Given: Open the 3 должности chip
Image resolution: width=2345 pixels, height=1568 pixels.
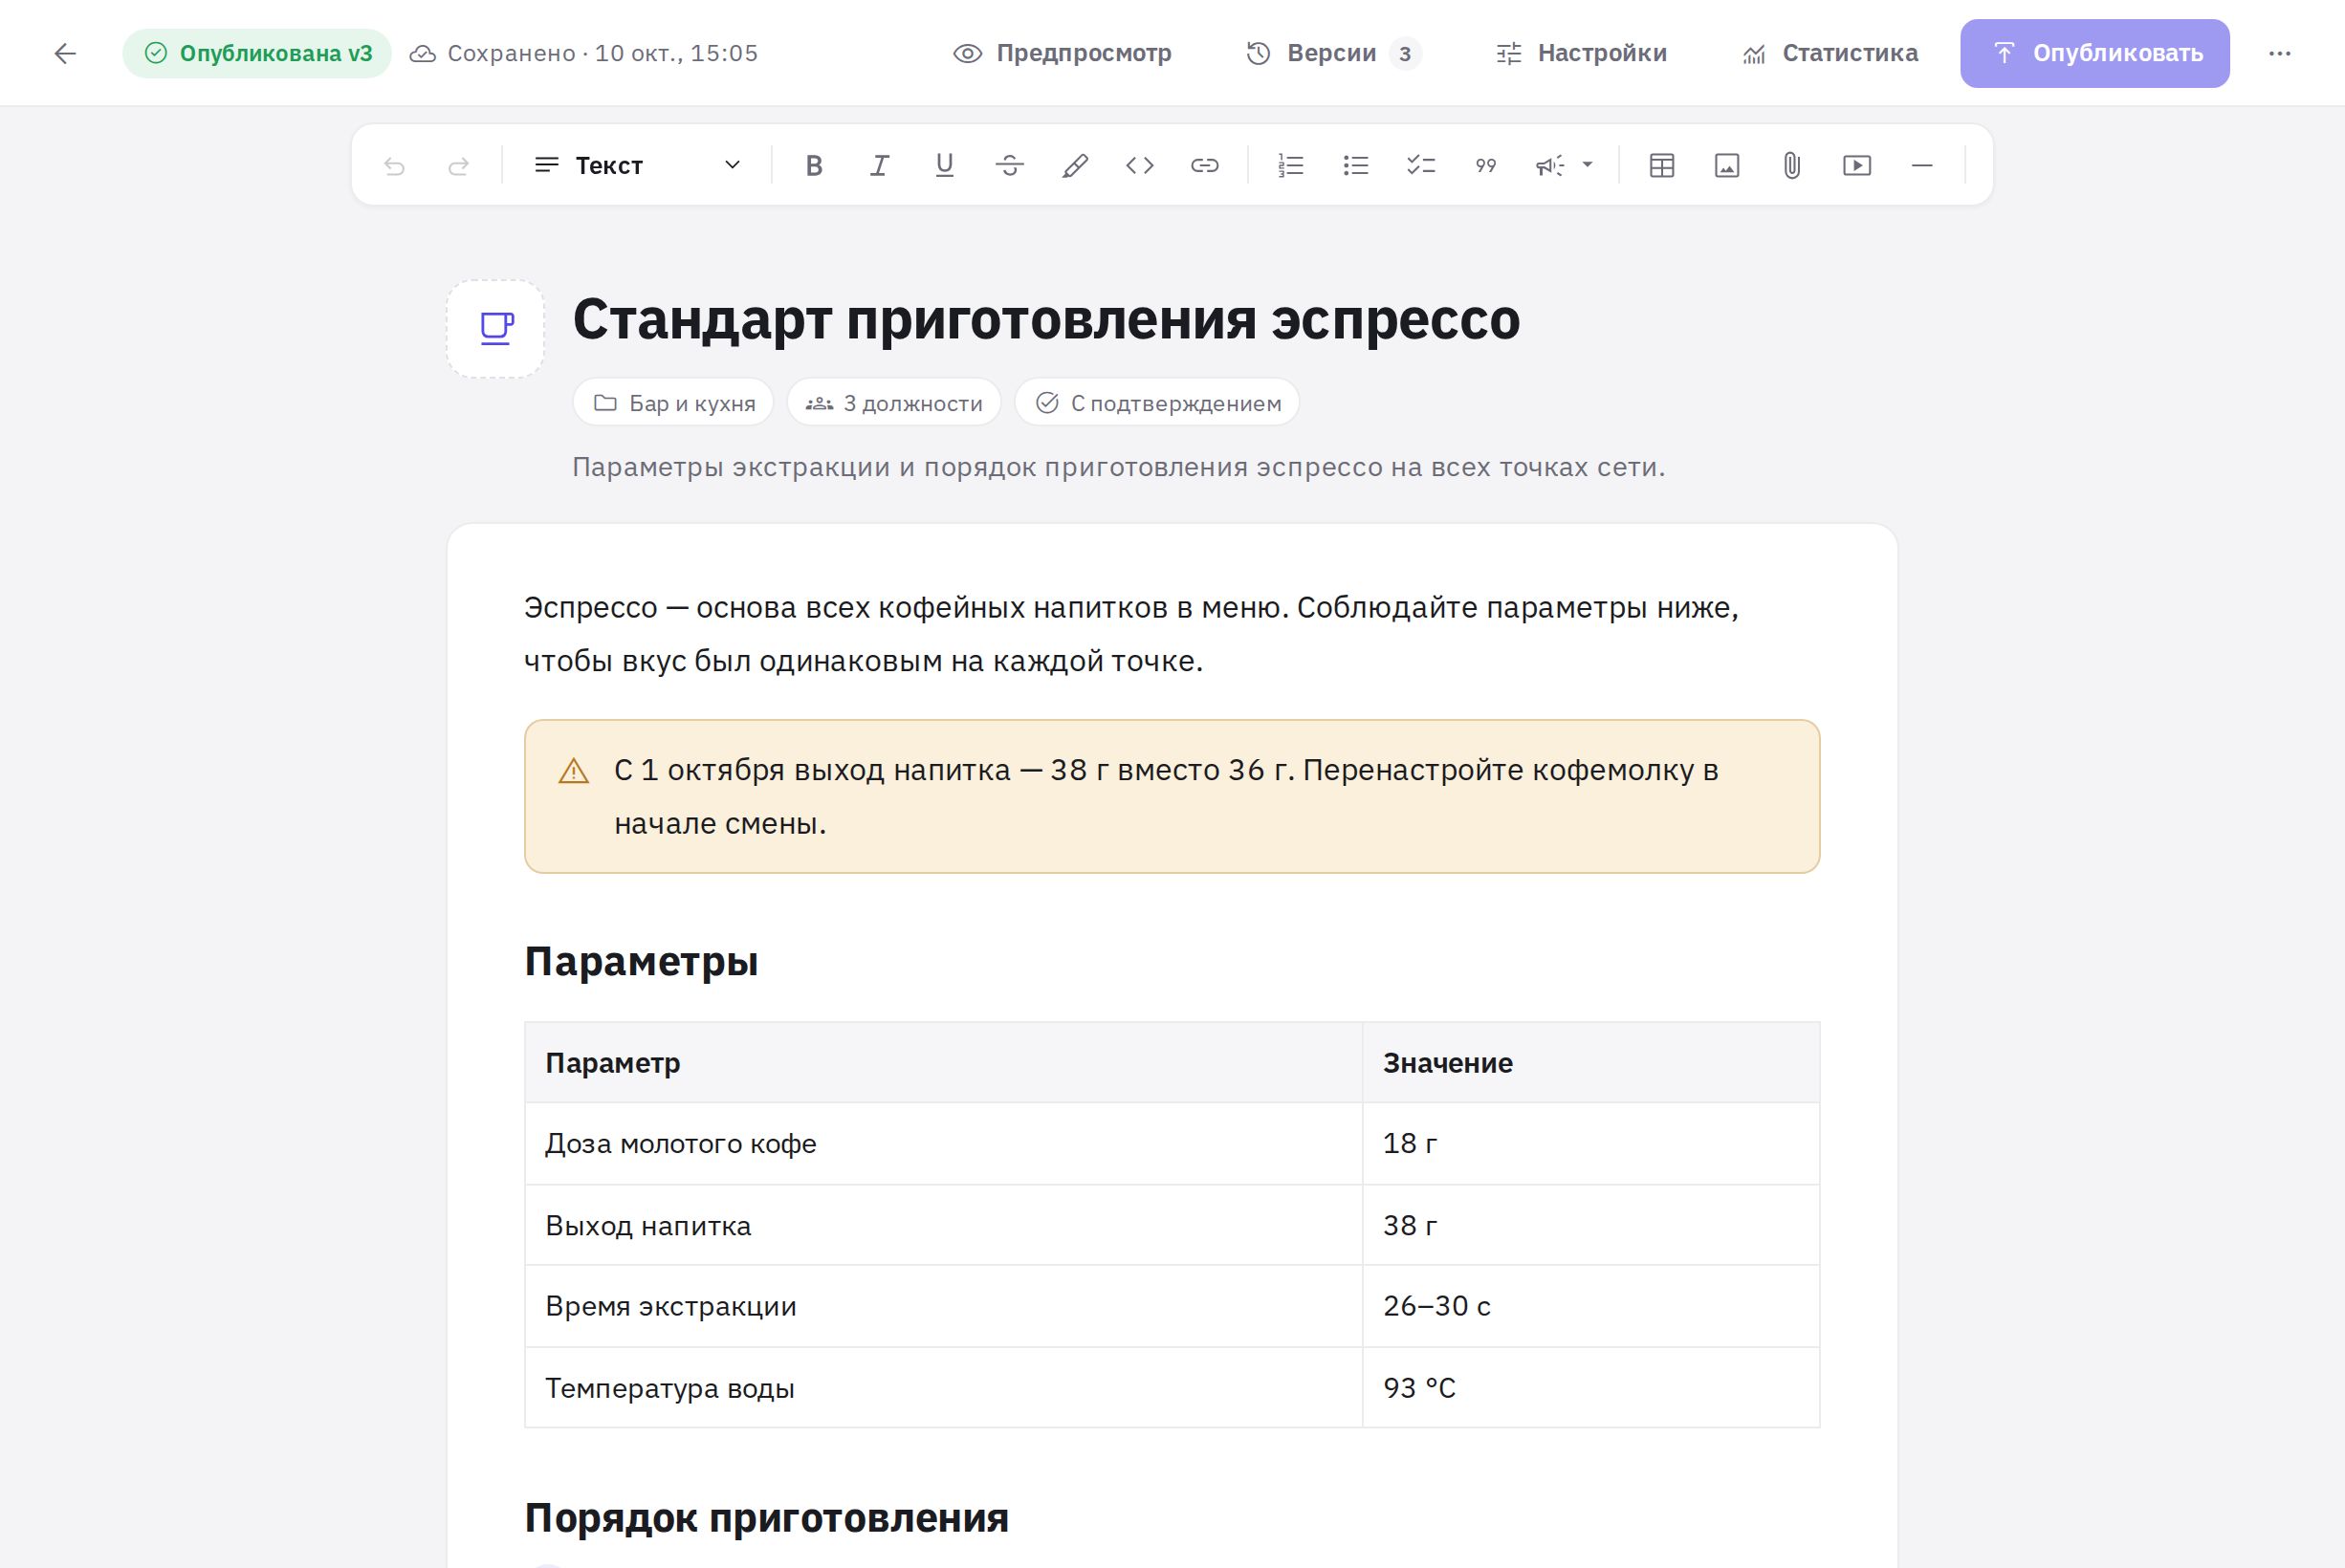Looking at the screenshot, I should coord(894,403).
